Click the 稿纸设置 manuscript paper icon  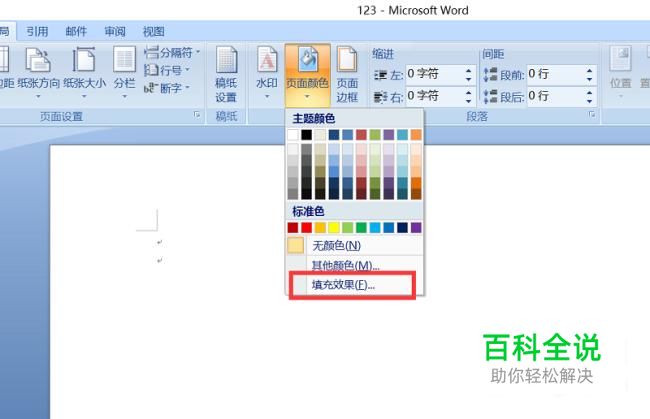pyautogui.click(x=226, y=75)
